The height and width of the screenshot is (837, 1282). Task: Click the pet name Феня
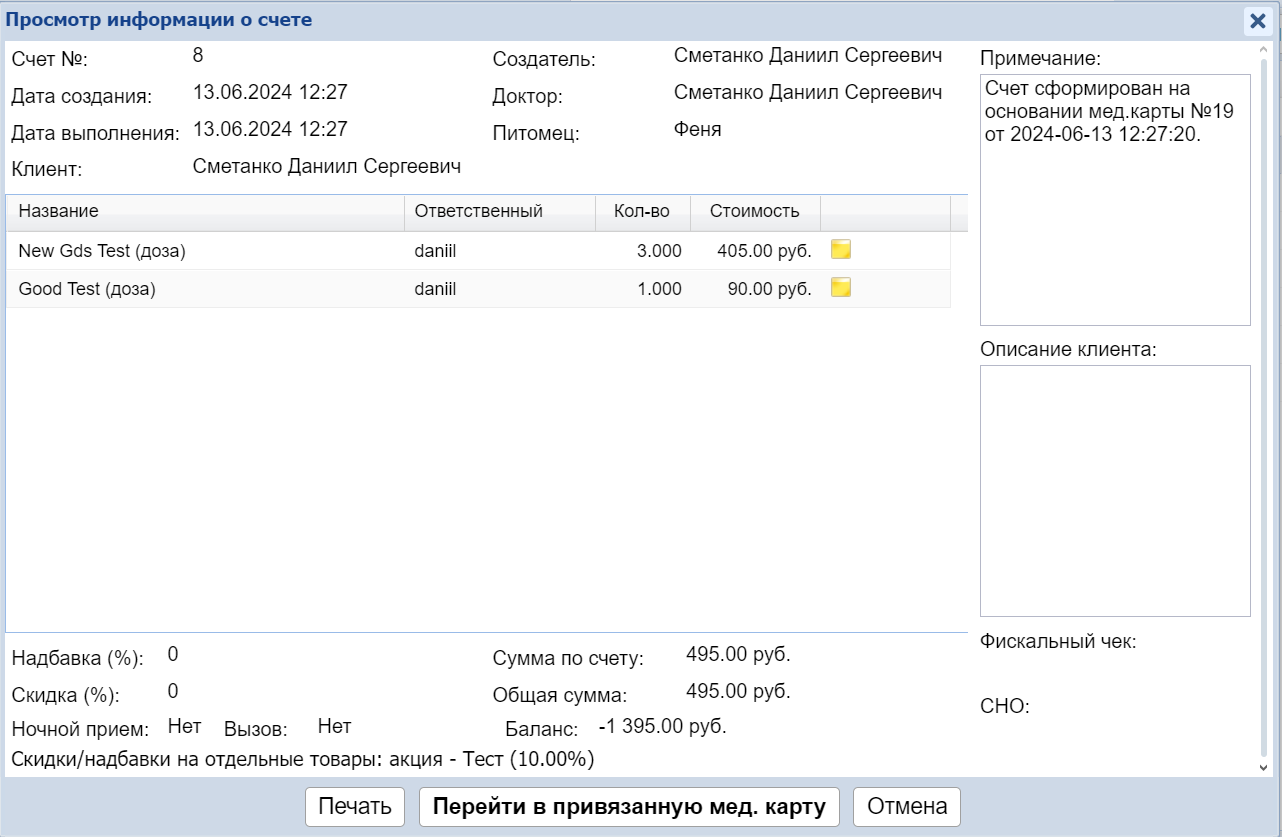pos(697,130)
